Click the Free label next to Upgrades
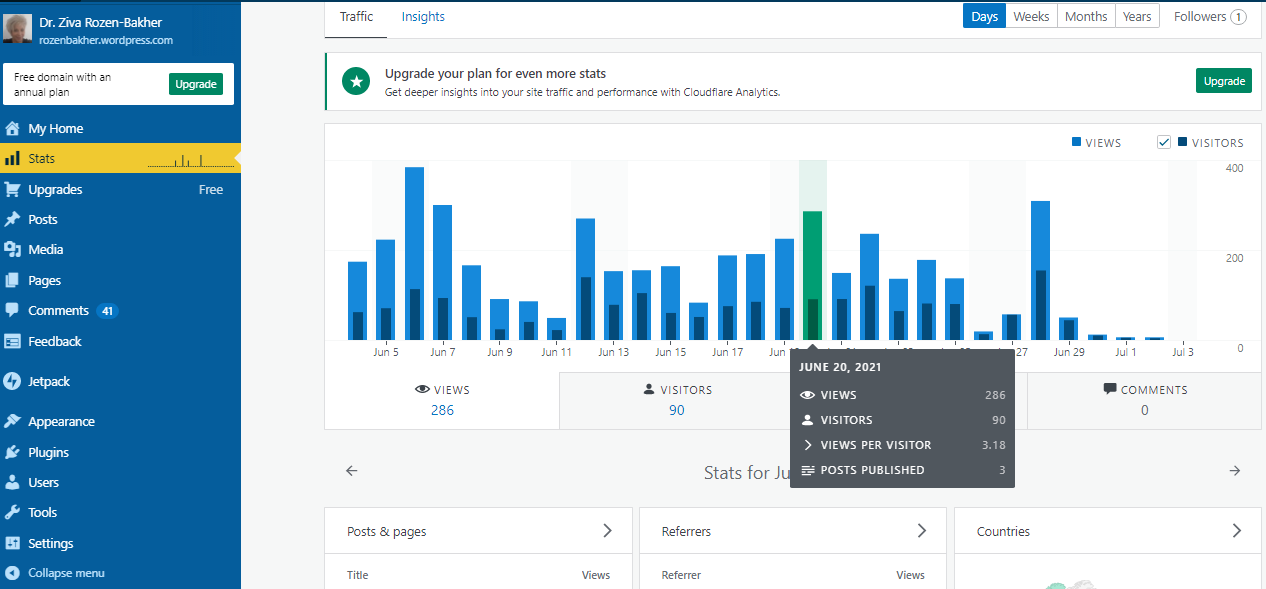This screenshot has height=589, width=1266. 211,189
